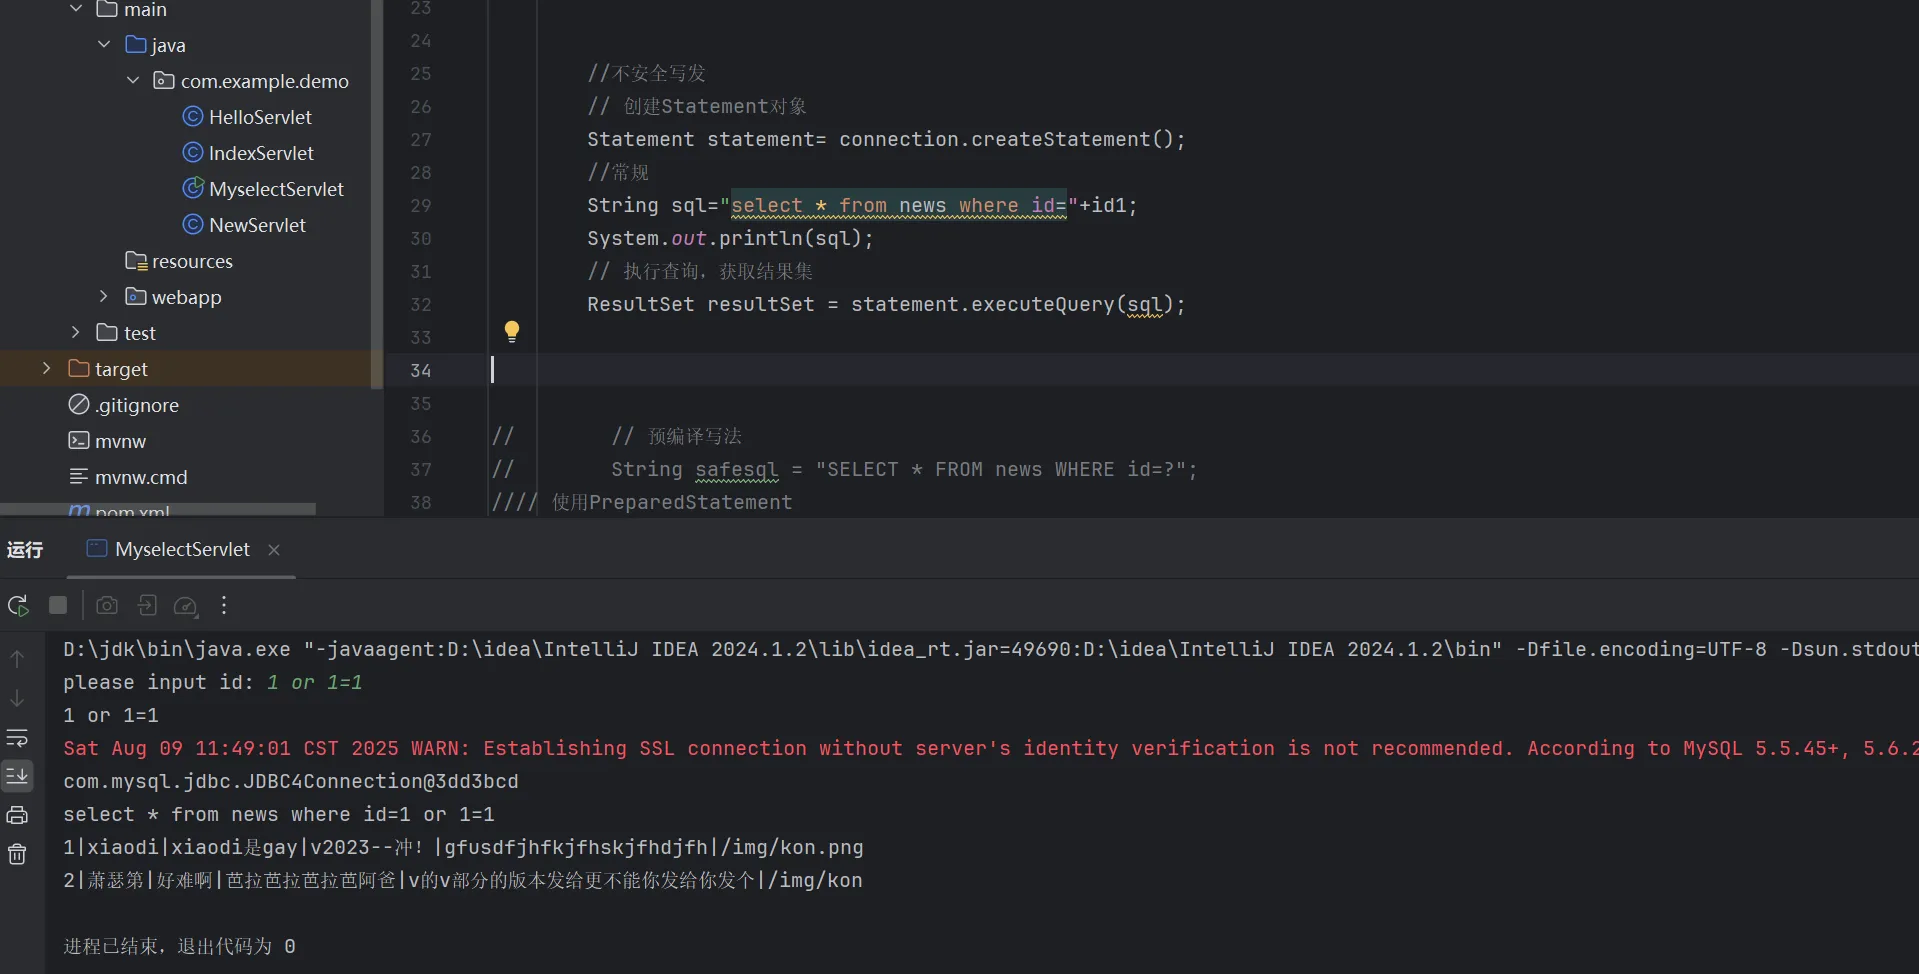Expand the target folder
Screen dimensions: 1919x974
pos(46,369)
